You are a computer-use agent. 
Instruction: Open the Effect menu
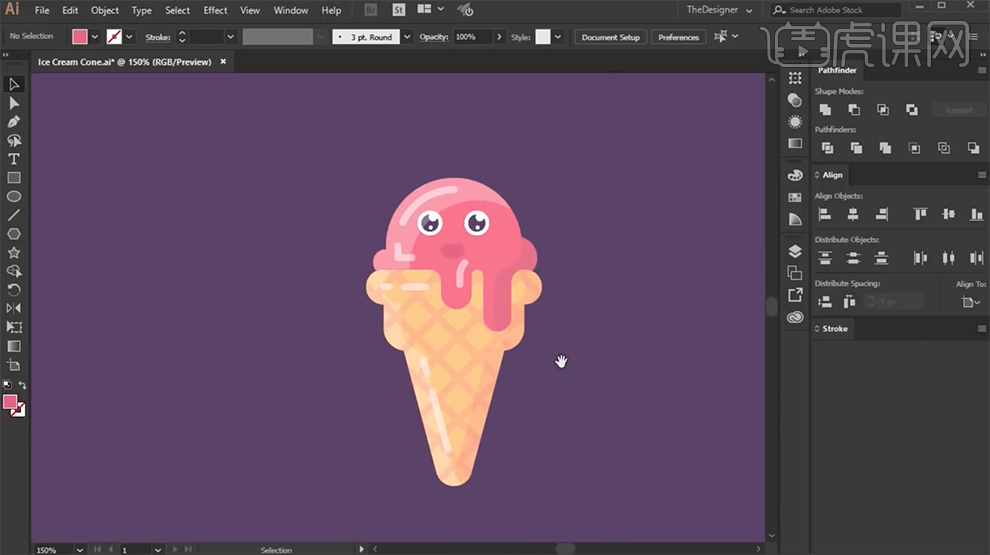coord(215,10)
